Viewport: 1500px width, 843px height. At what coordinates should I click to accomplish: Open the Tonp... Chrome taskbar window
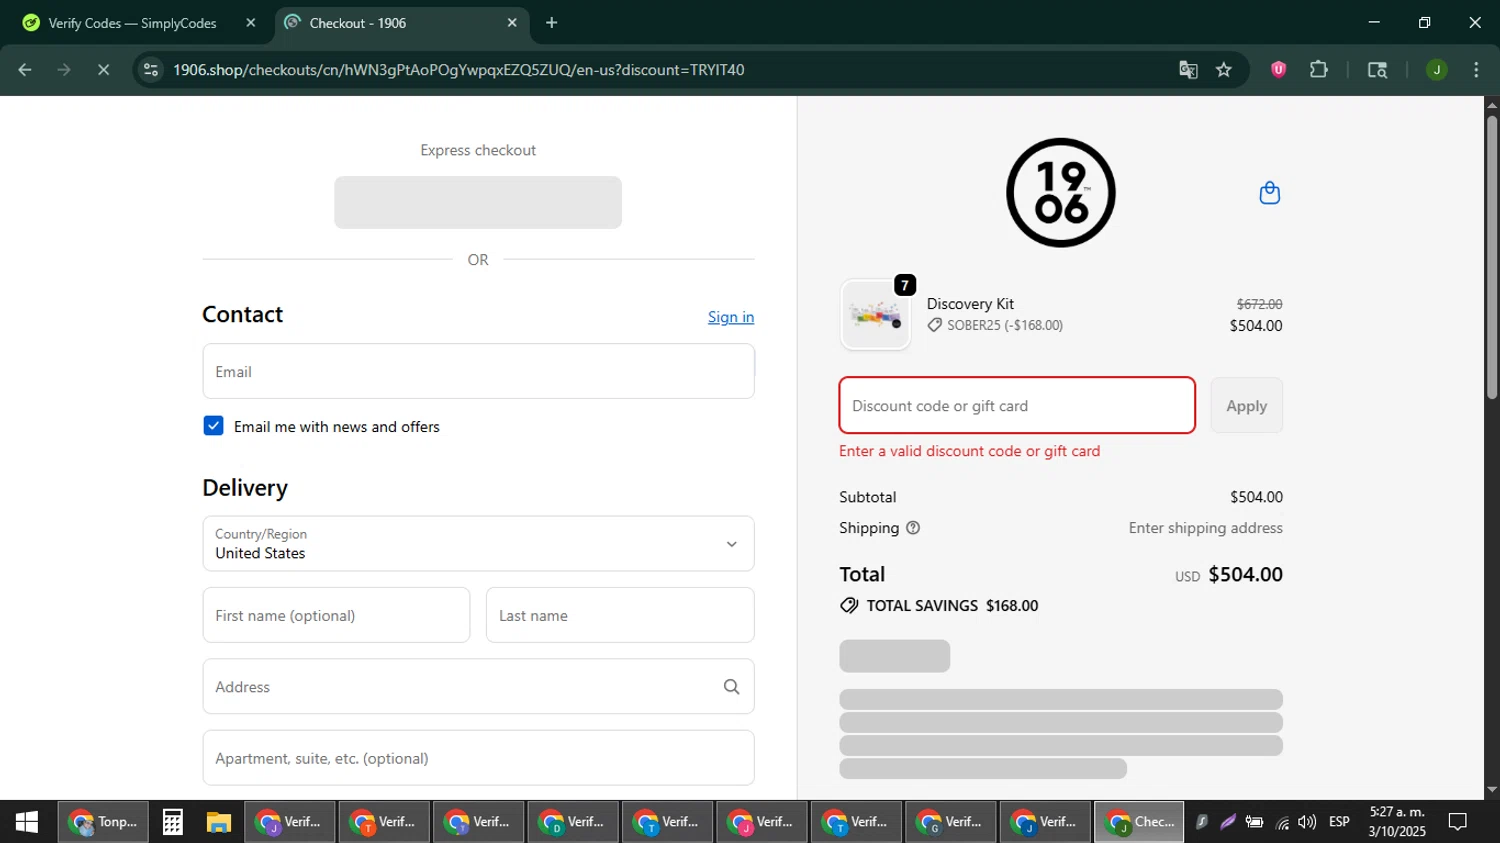click(103, 822)
